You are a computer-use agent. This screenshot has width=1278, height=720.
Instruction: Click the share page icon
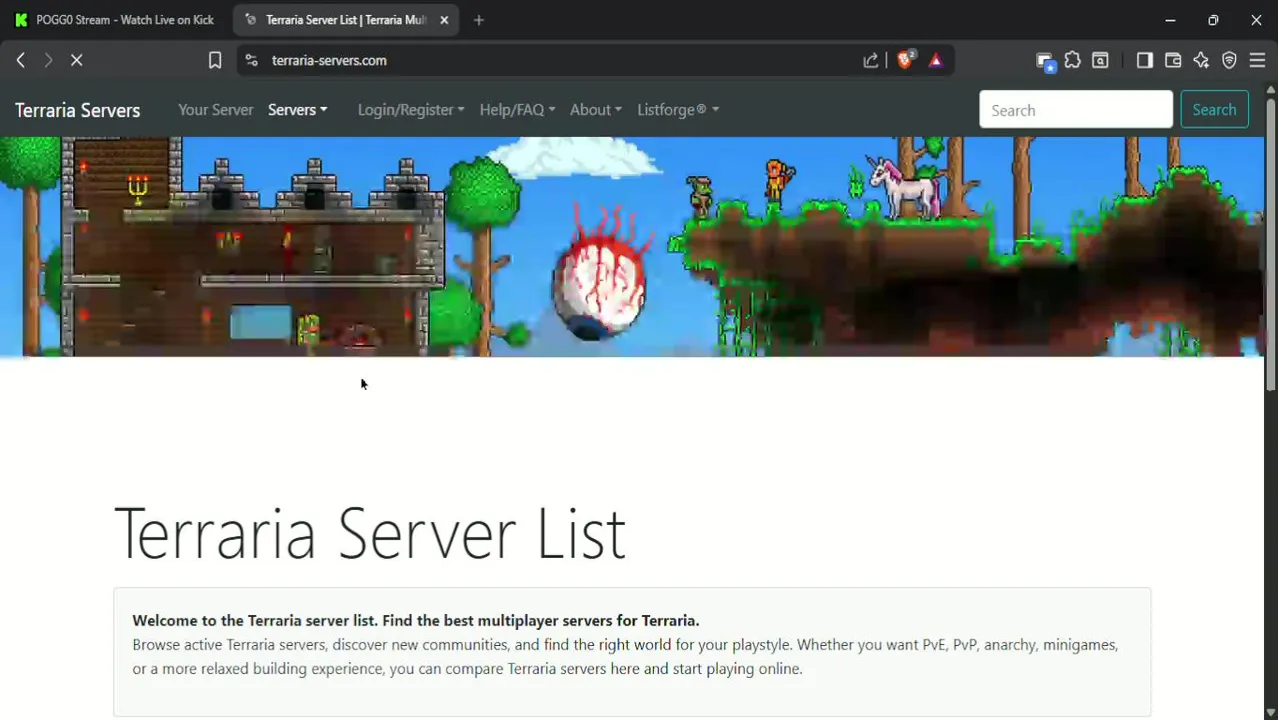click(871, 60)
